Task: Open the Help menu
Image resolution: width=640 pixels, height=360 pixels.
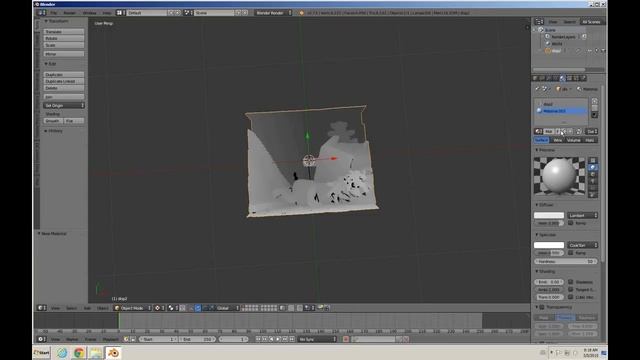Action: 107,13
